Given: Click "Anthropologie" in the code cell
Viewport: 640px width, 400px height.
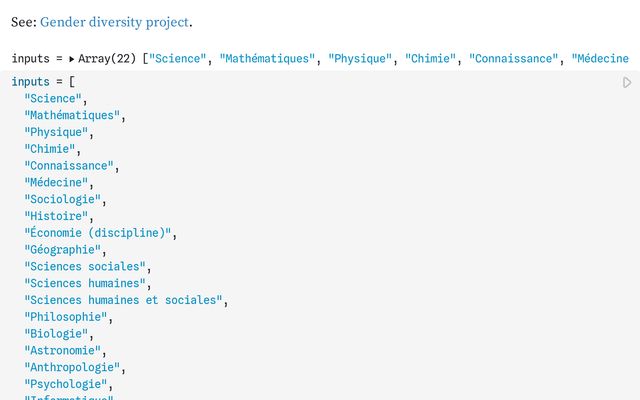Looking at the screenshot, I should (x=72, y=367).
